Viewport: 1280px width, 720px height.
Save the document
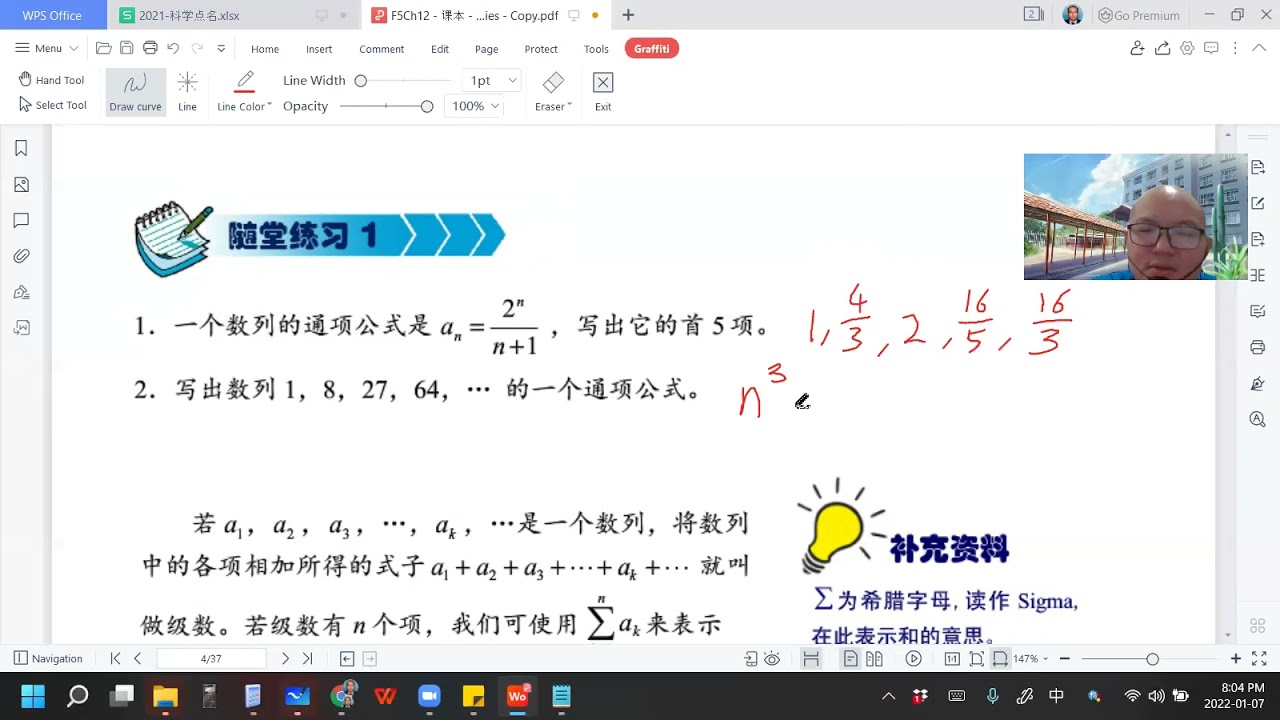pos(127,48)
